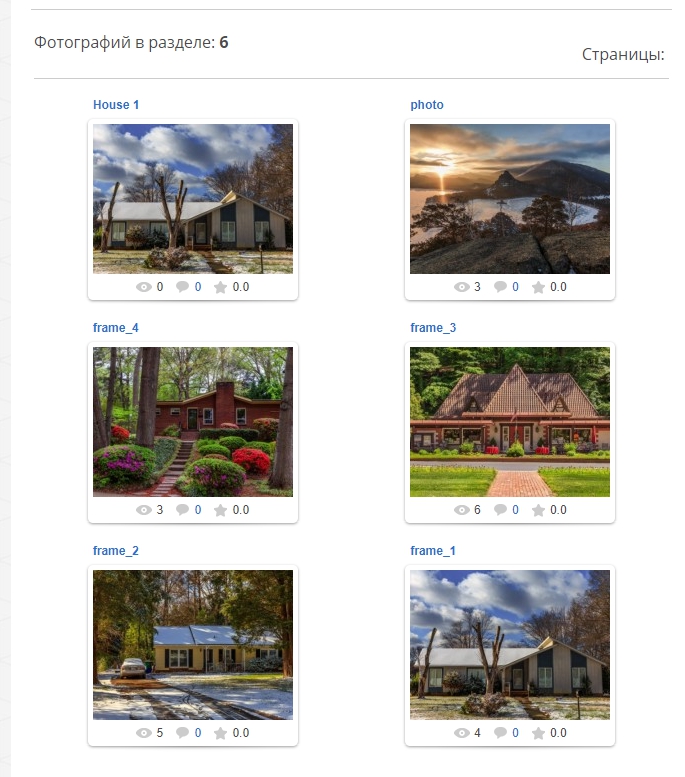This screenshot has height=777, width=685.
Task: Click the views eye icon under frame_2
Action: 144,733
